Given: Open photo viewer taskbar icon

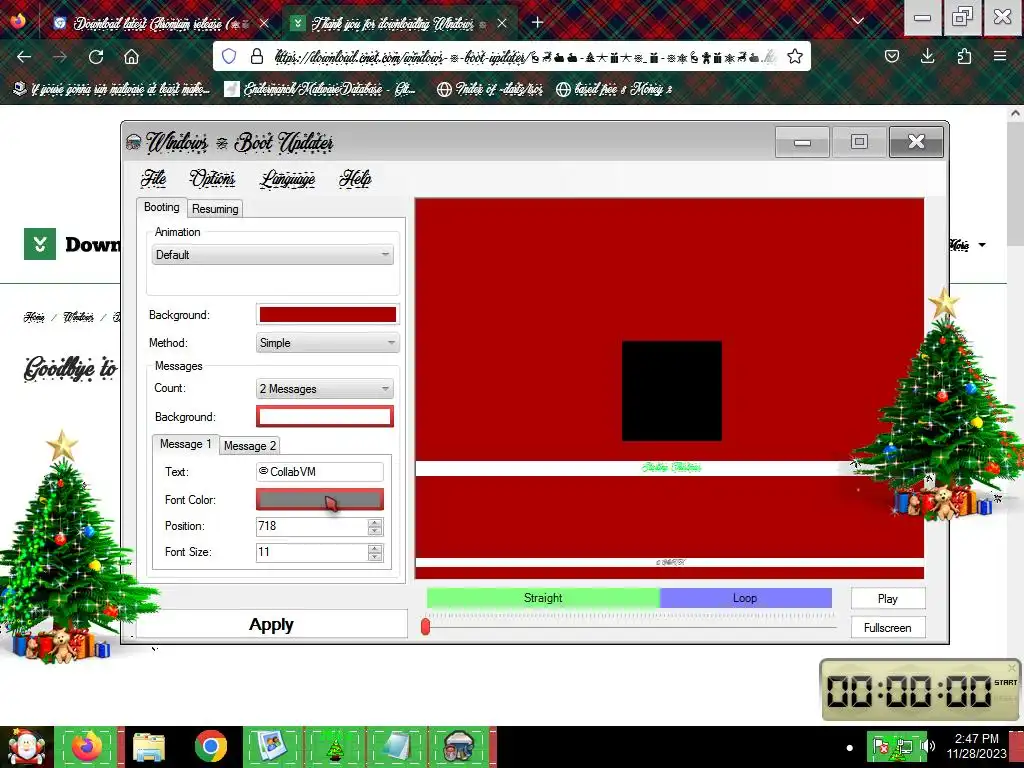Looking at the screenshot, I should tap(272, 746).
